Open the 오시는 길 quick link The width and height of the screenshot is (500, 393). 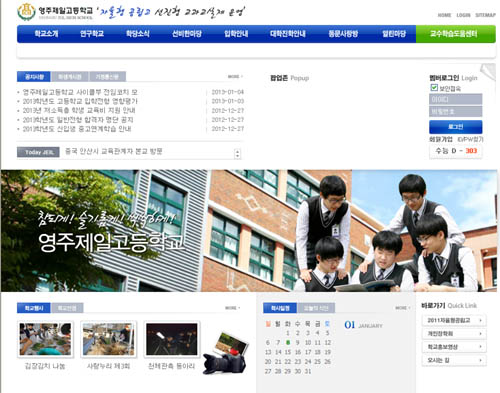coord(454,360)
